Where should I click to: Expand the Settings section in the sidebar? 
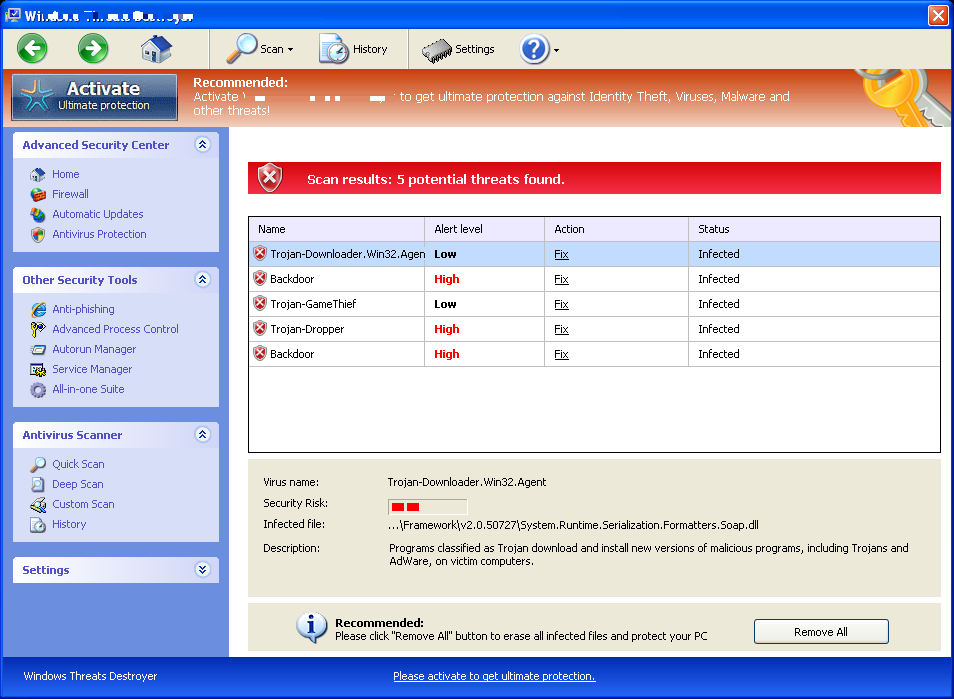pyautogui.click(x=202, y=569)
